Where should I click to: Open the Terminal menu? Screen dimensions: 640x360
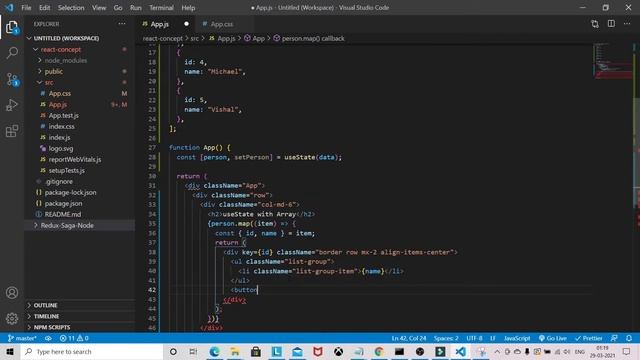pyautogui.click(x=161, y=8)
